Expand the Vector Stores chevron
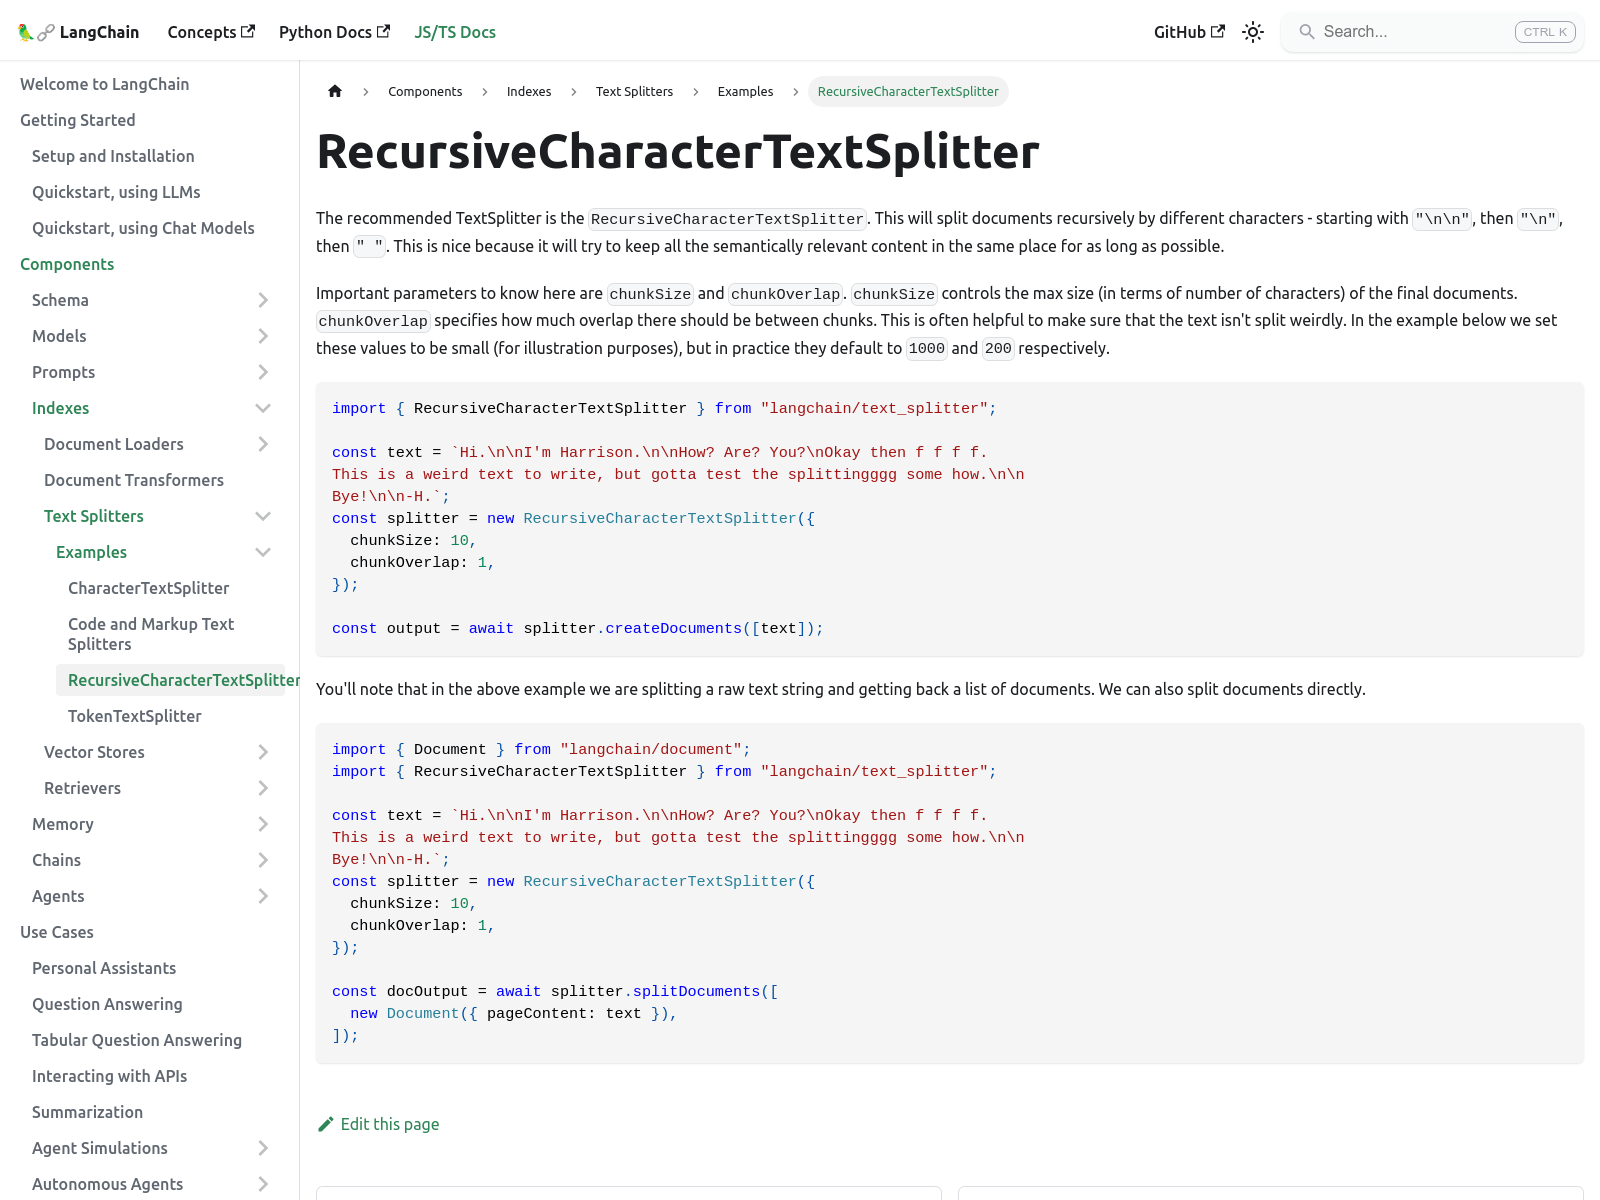The width and height of the screenshot is (1600, 1200). (263, 752)
